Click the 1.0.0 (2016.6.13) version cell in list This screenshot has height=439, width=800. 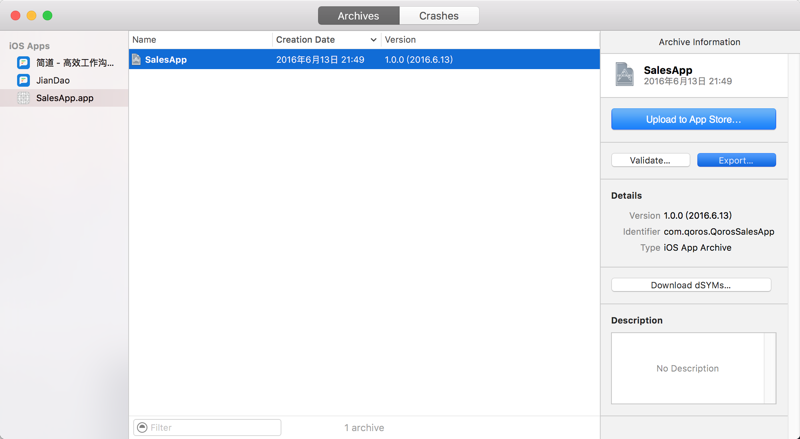tap(418, 60)
